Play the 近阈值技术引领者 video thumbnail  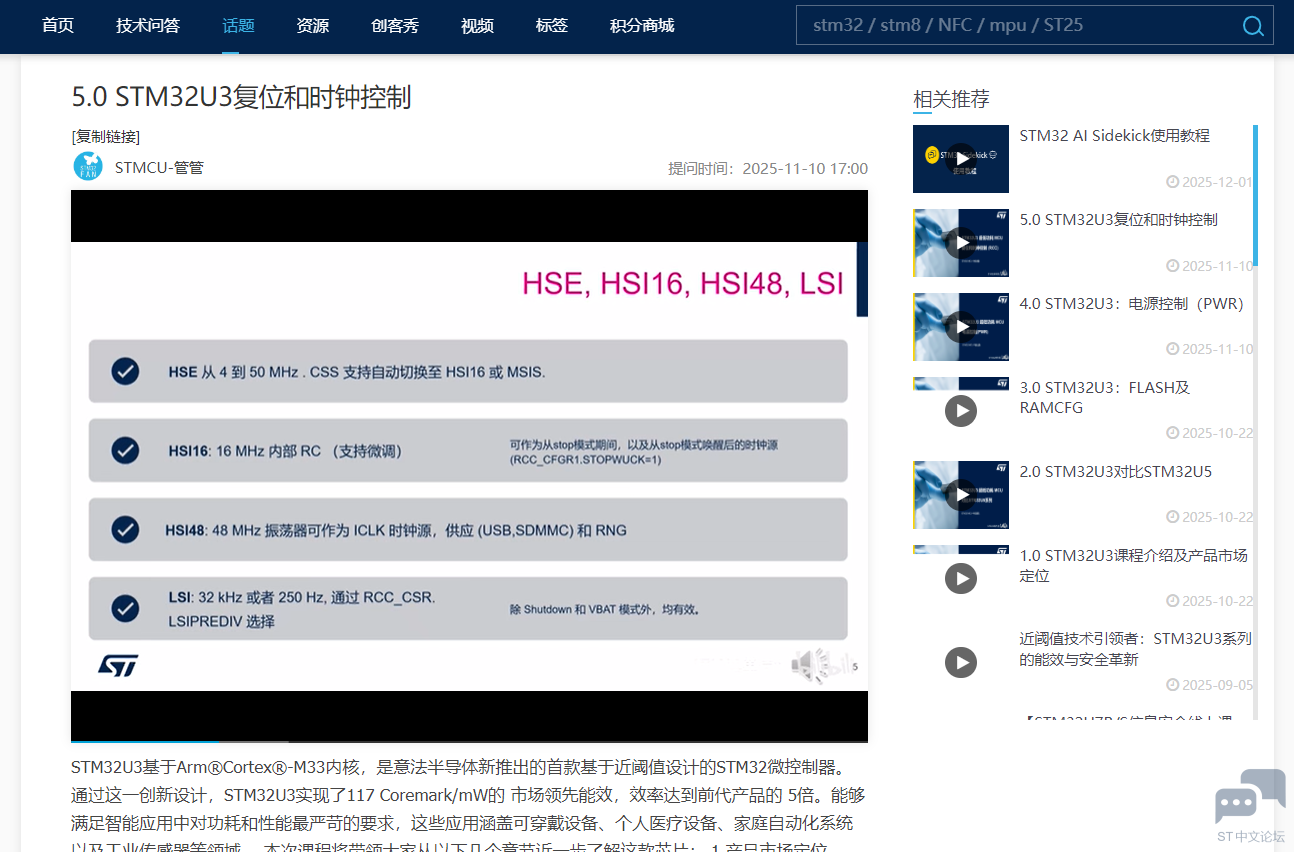point(960,662)
